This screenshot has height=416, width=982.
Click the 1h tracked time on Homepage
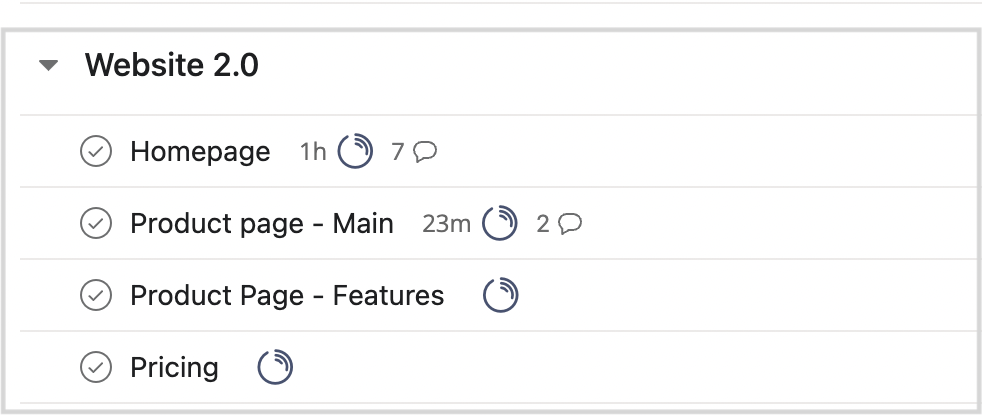tap(313, 152)
